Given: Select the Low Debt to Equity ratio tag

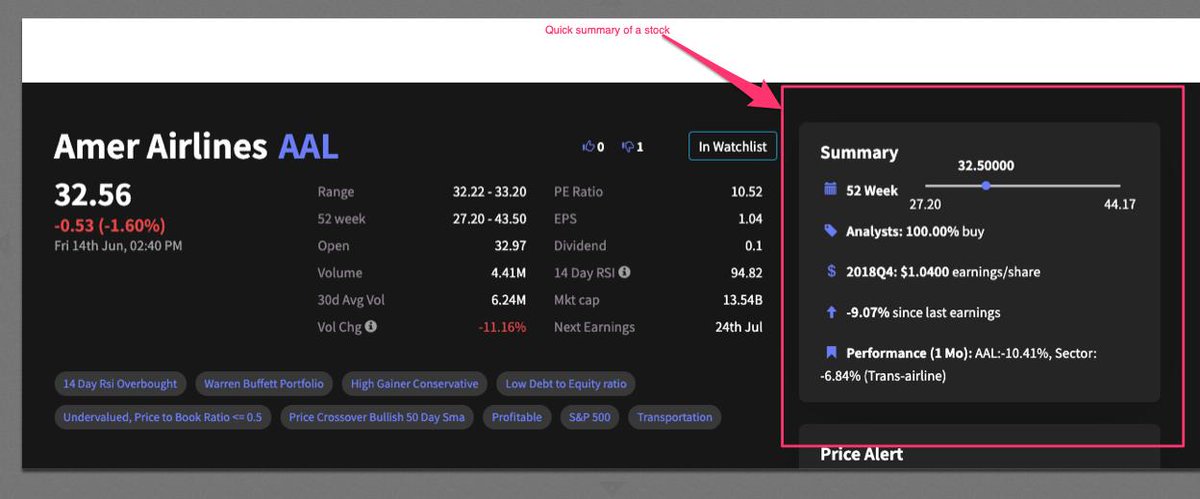Looking at the screenshot, I should point(566,384).
